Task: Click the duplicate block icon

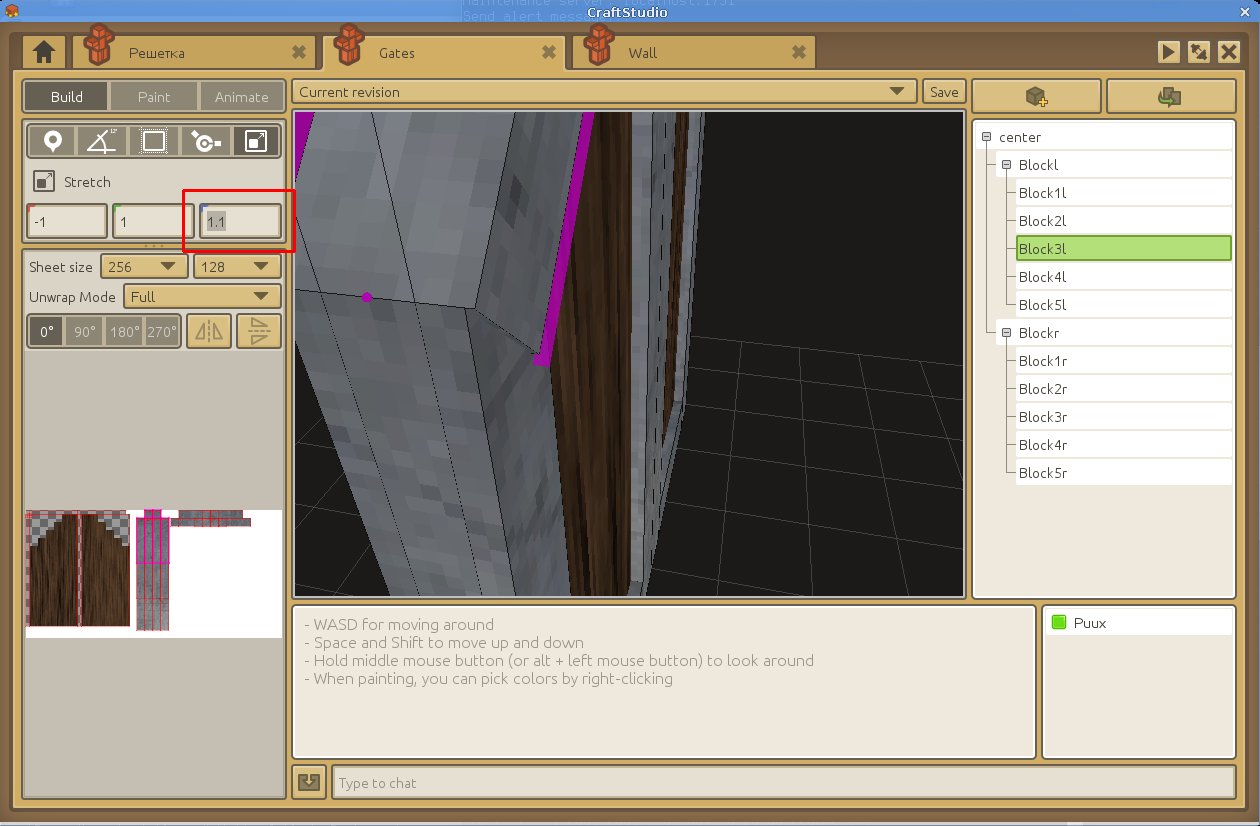Action: pyautogui.click(x=1170, y=96)
